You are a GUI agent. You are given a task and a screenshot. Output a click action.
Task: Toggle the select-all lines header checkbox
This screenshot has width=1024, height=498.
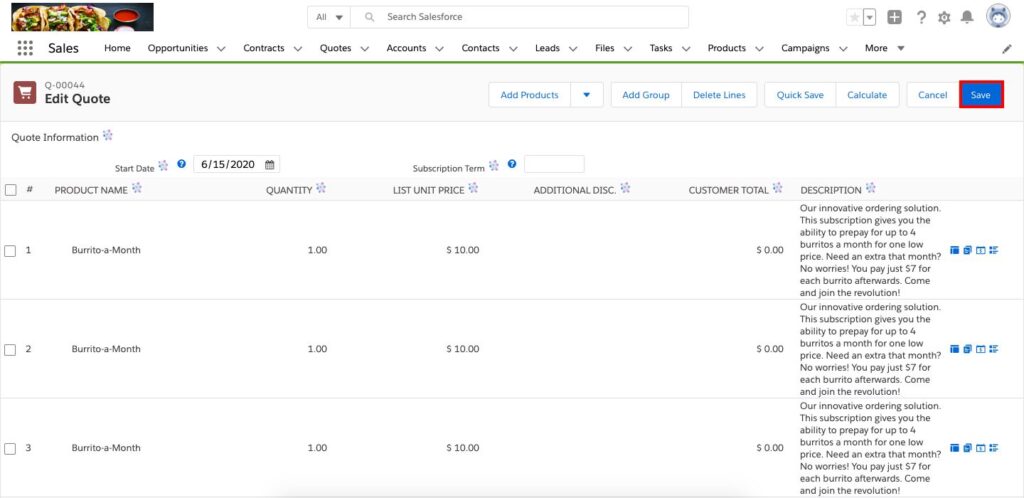coord(10,190)
